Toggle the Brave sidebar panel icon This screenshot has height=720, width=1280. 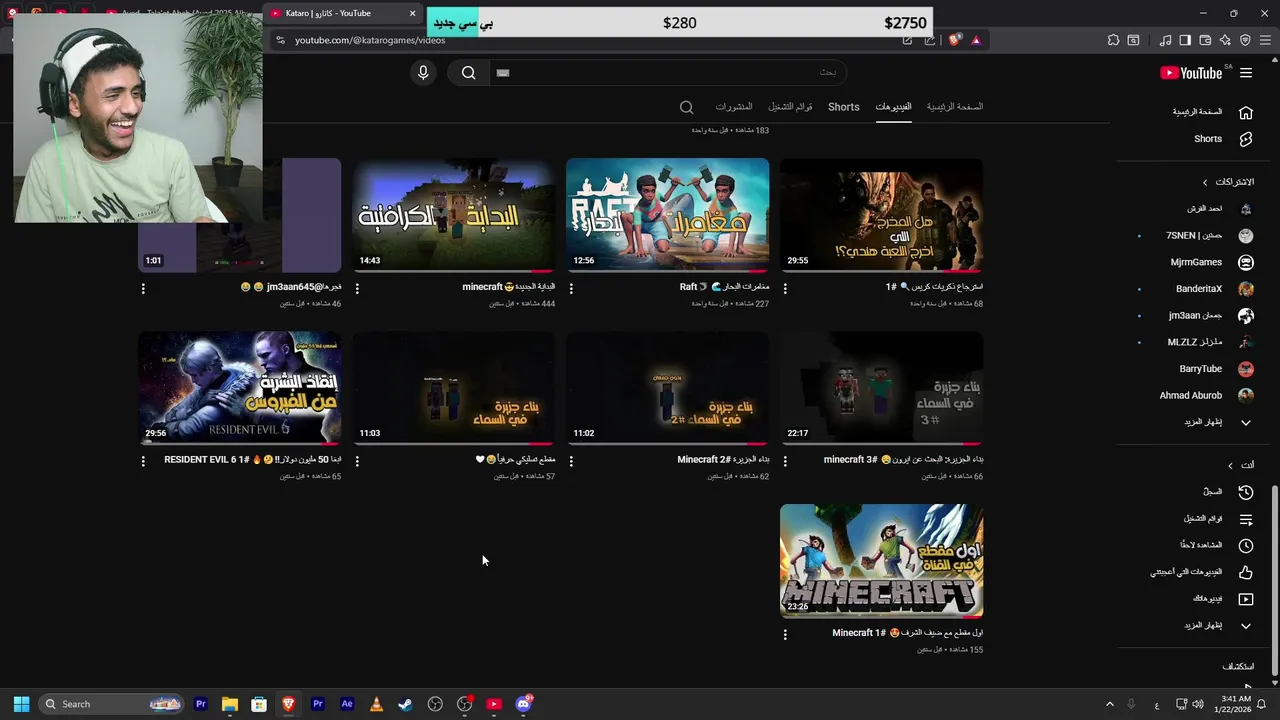pyautogui.click(x=1185, y=40)
